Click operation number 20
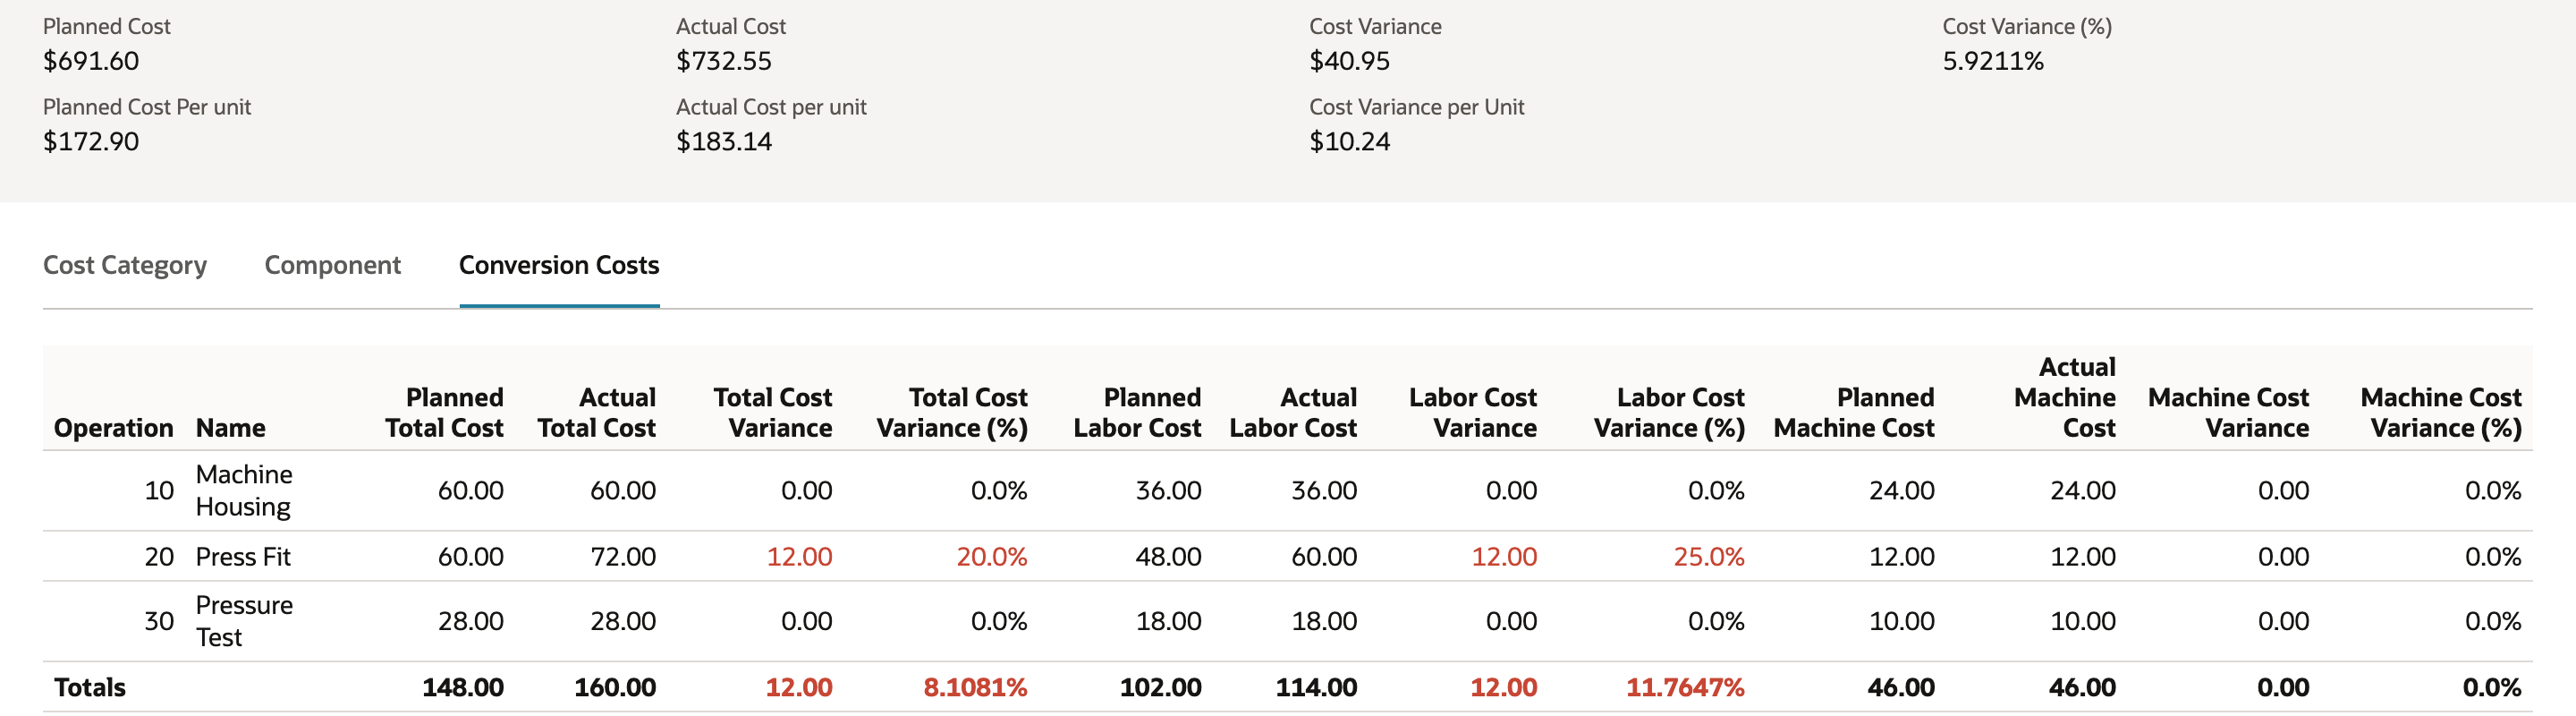The image size is (2576, 716). click(159, 556)
